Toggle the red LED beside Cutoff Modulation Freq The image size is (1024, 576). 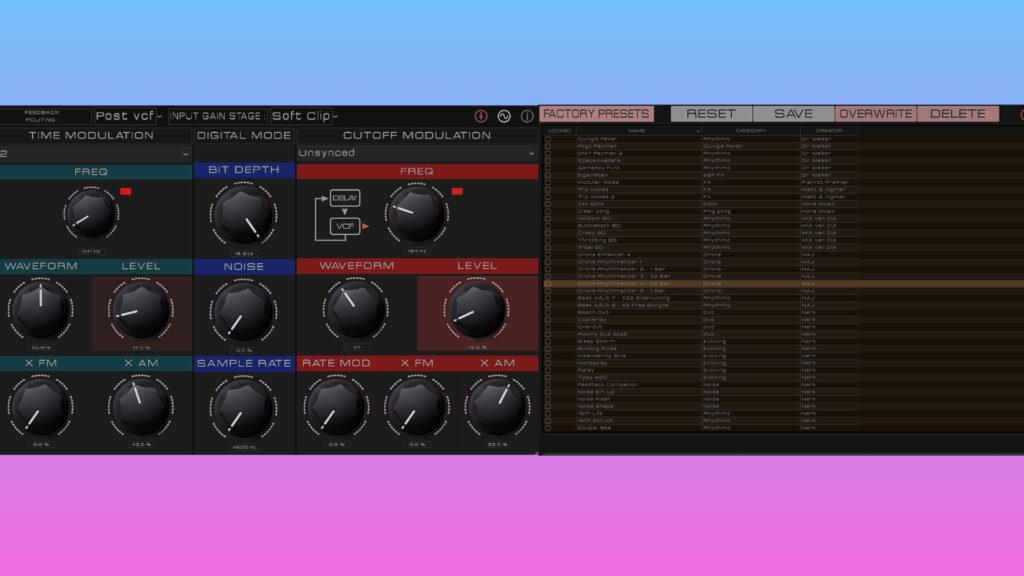pyautogui.click(x=457, y=191)
